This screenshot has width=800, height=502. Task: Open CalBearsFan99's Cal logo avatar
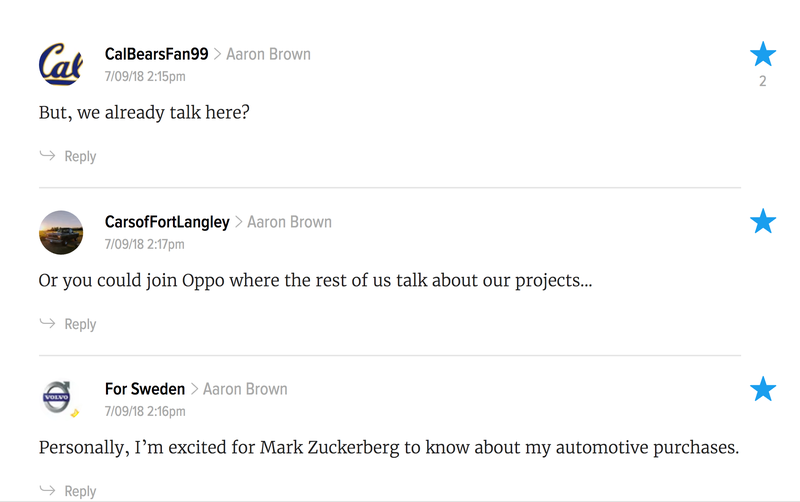[61, 64]
